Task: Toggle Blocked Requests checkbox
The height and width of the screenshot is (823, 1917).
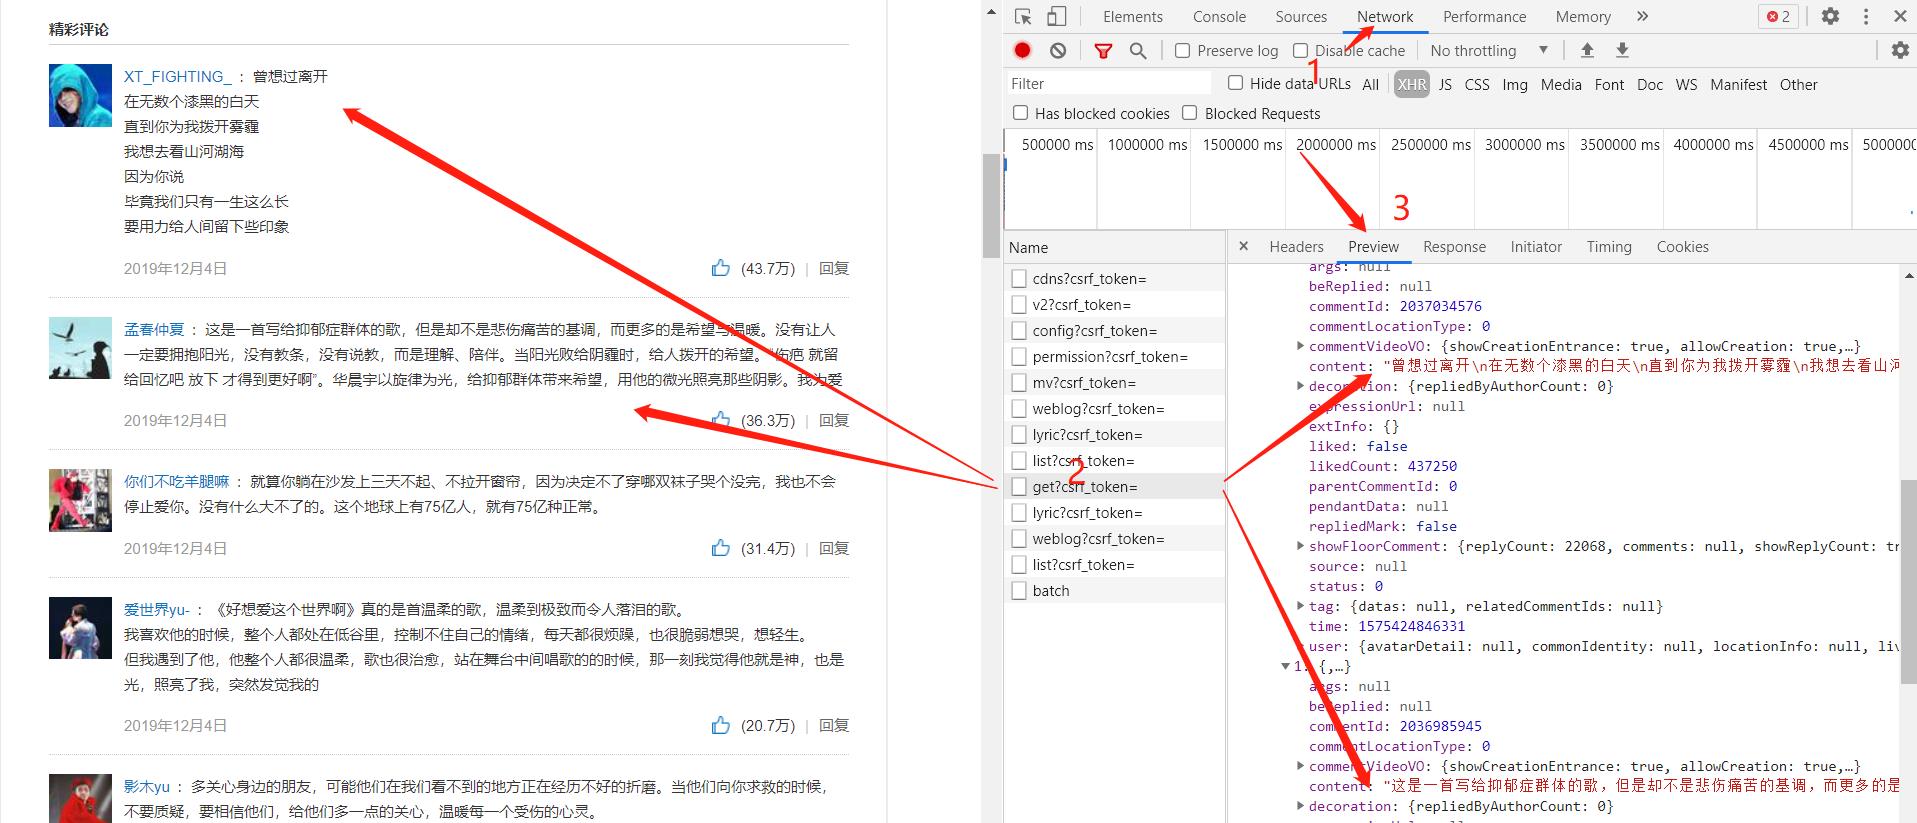Action: (1189, 113)
